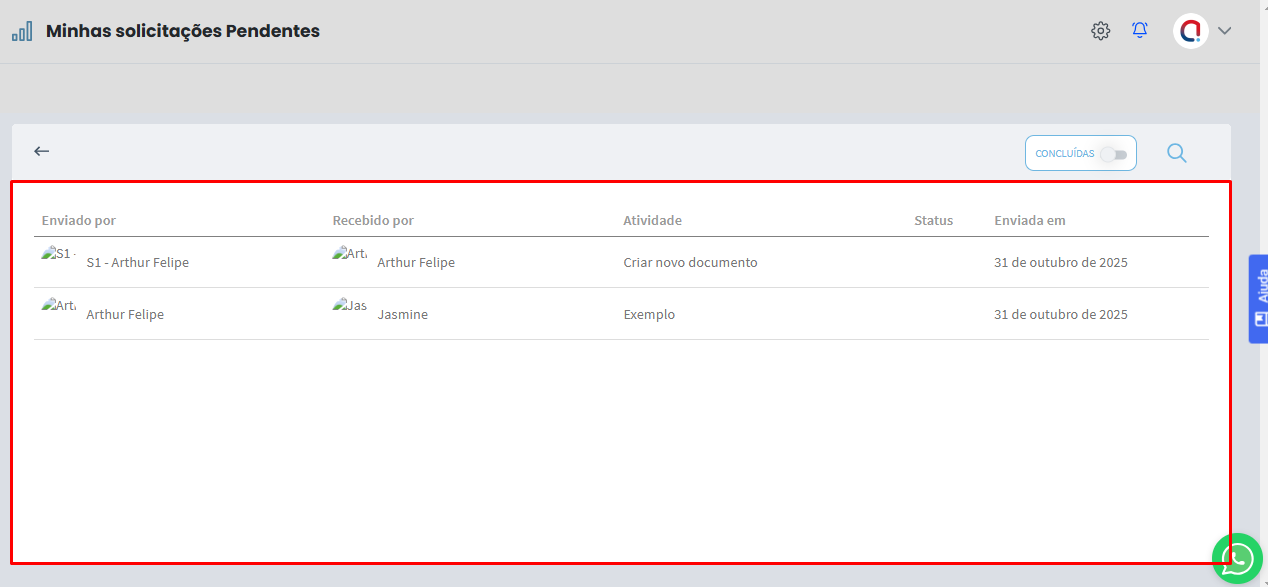Click the Atividade column header

tap(652, 220)
